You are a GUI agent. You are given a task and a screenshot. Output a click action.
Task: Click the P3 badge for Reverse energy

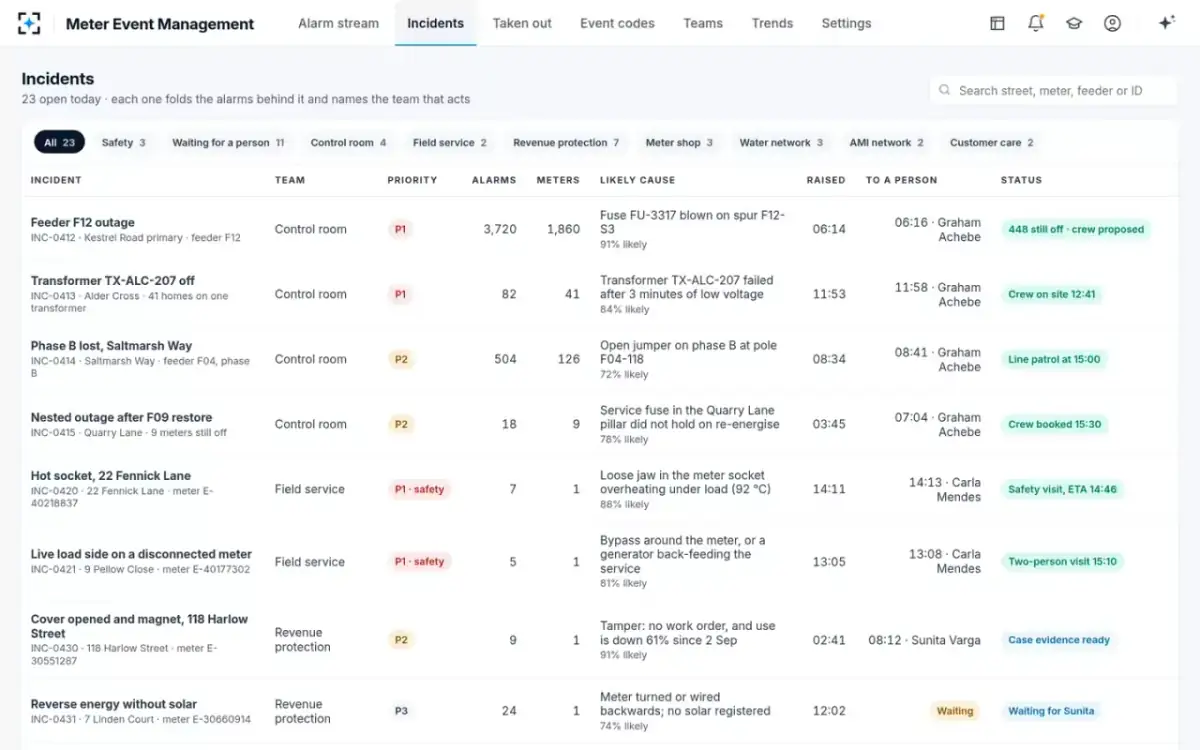click(x=401, y=711)
